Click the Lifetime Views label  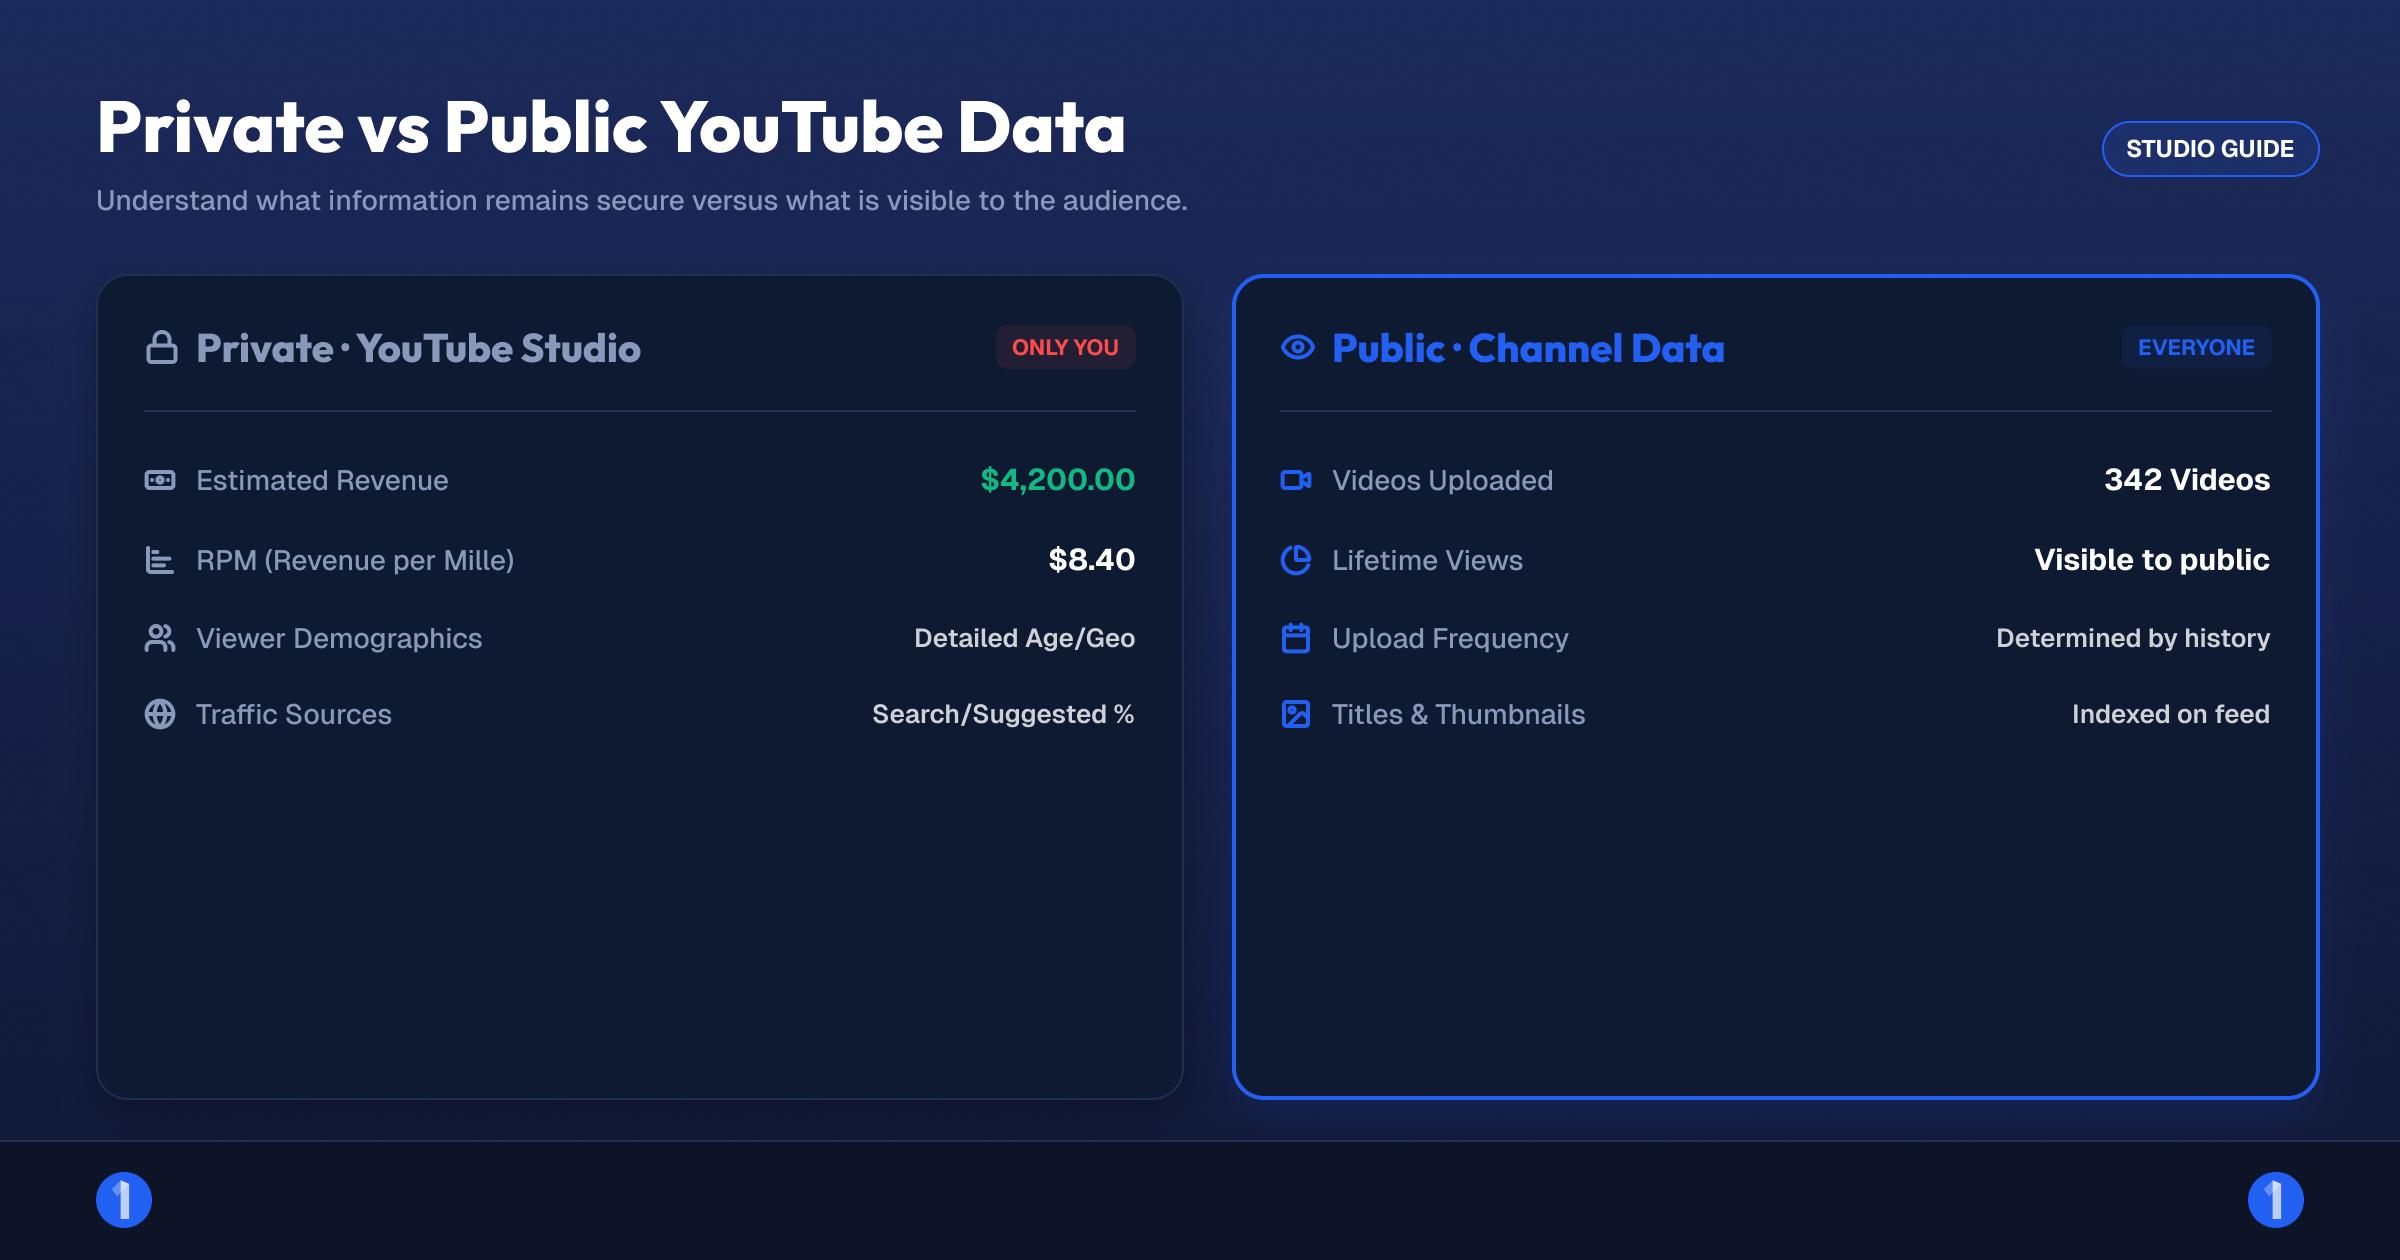point(1427,560)
